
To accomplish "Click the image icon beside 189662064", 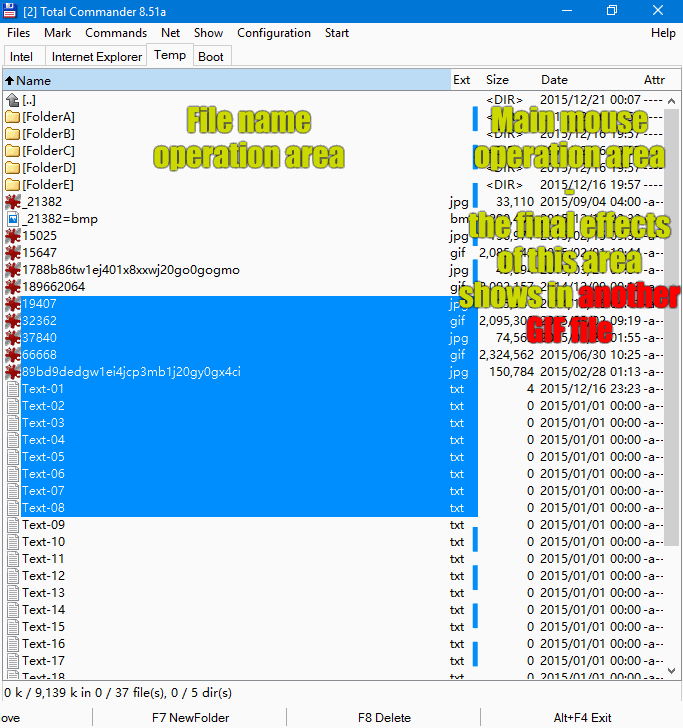I will [13, 287].
